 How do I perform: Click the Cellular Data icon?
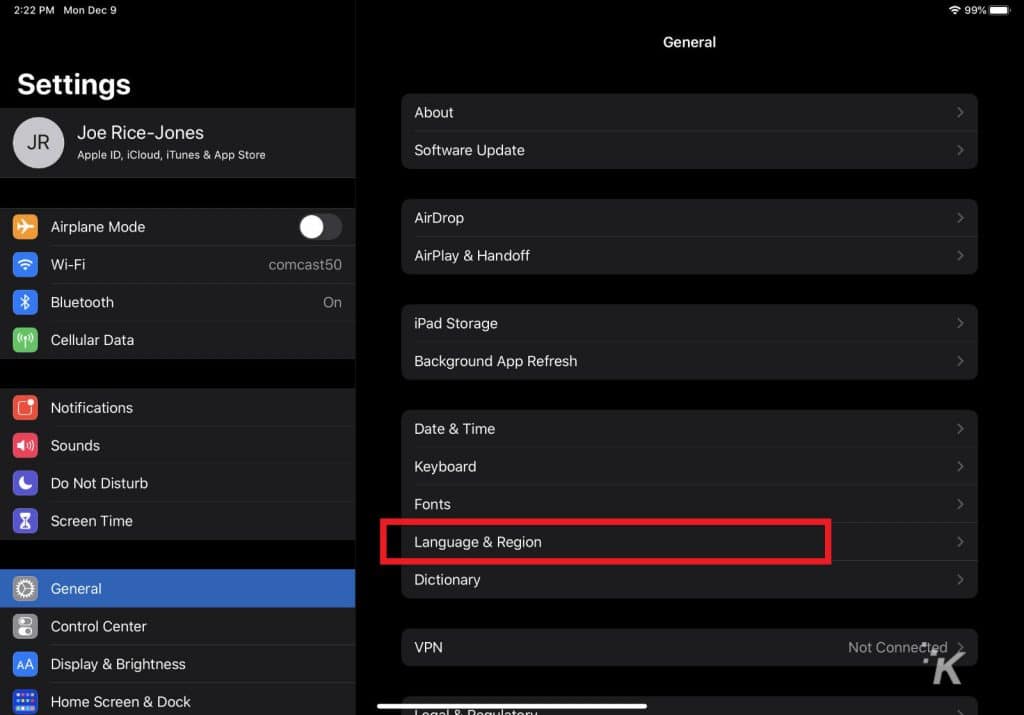coord(24,340)
